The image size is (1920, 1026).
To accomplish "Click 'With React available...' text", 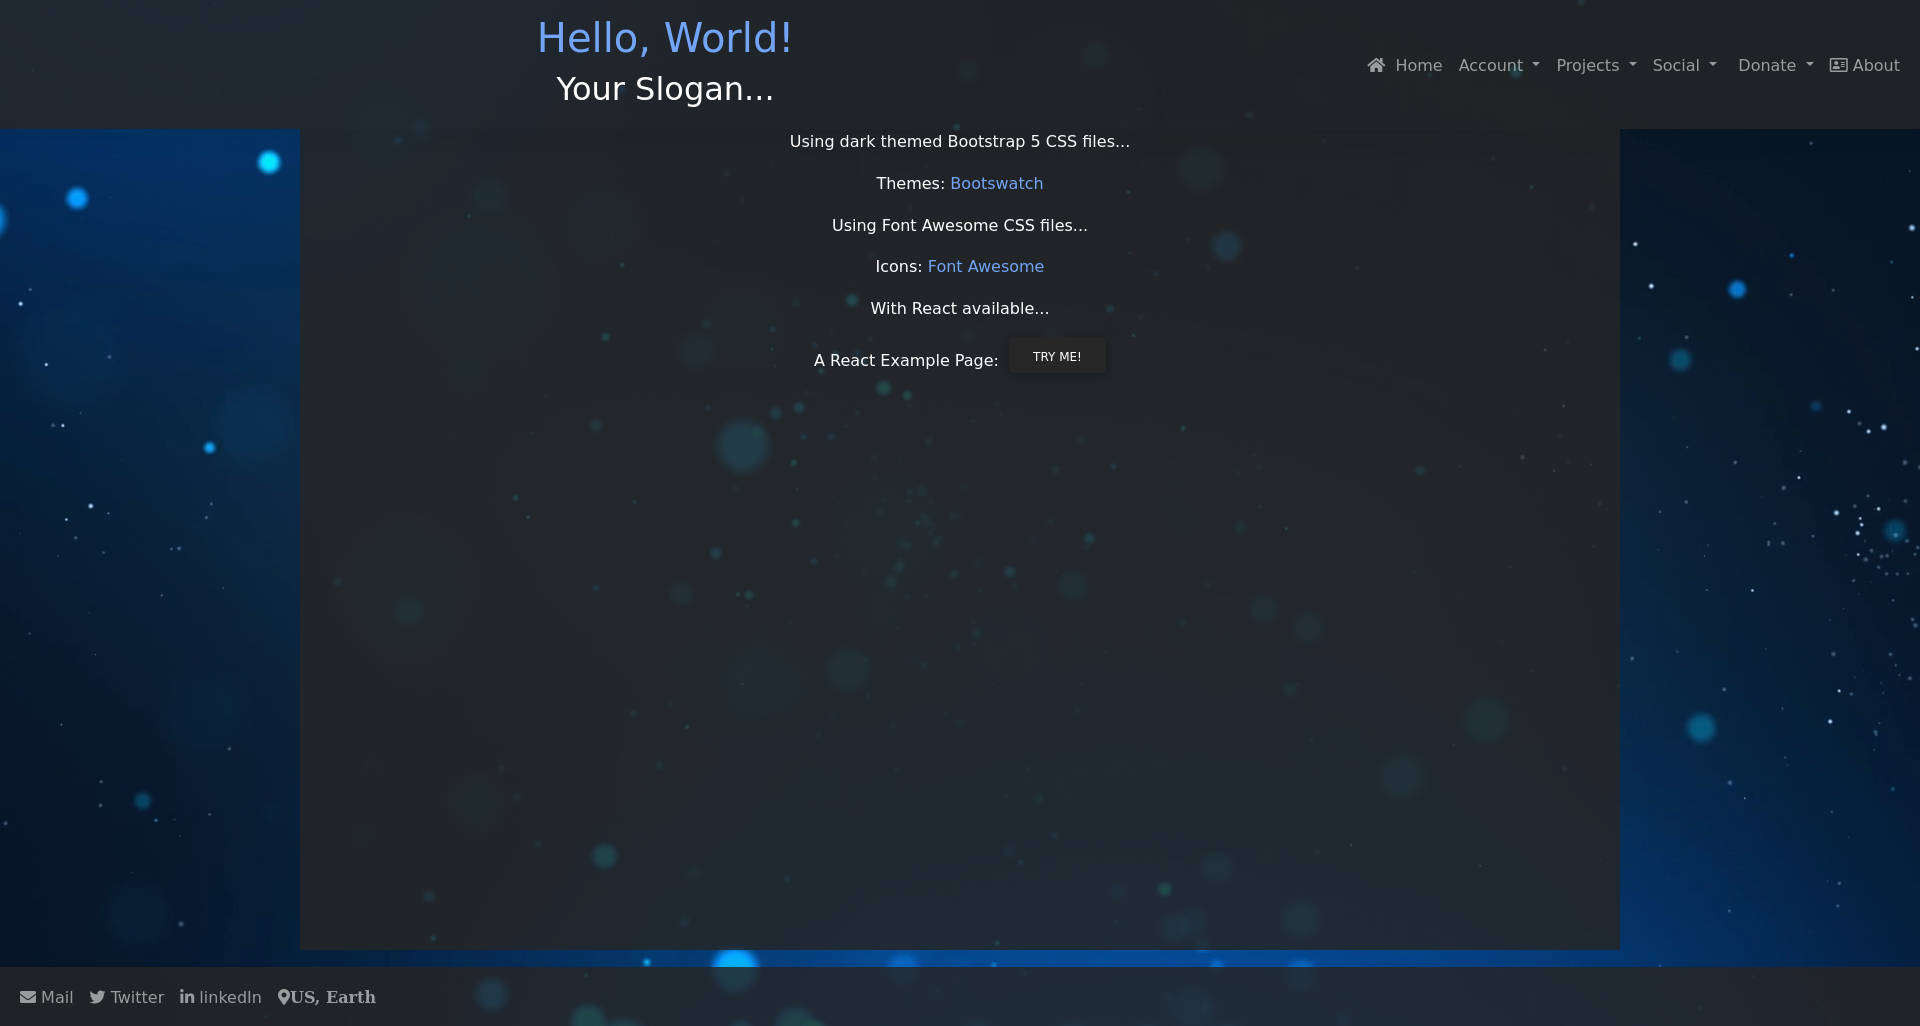I will tap(960, 308).
